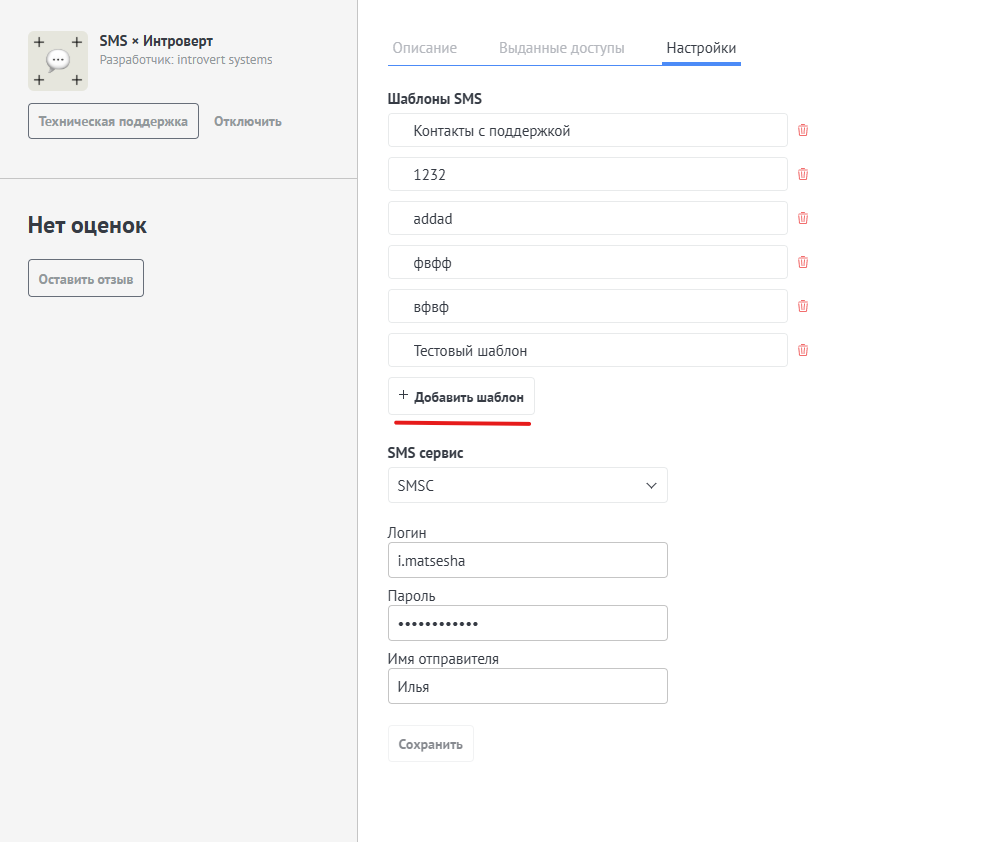Edit the Имя отправителя field containing Илья
The width and height of the screenshot is (1008, 842).
528,686
